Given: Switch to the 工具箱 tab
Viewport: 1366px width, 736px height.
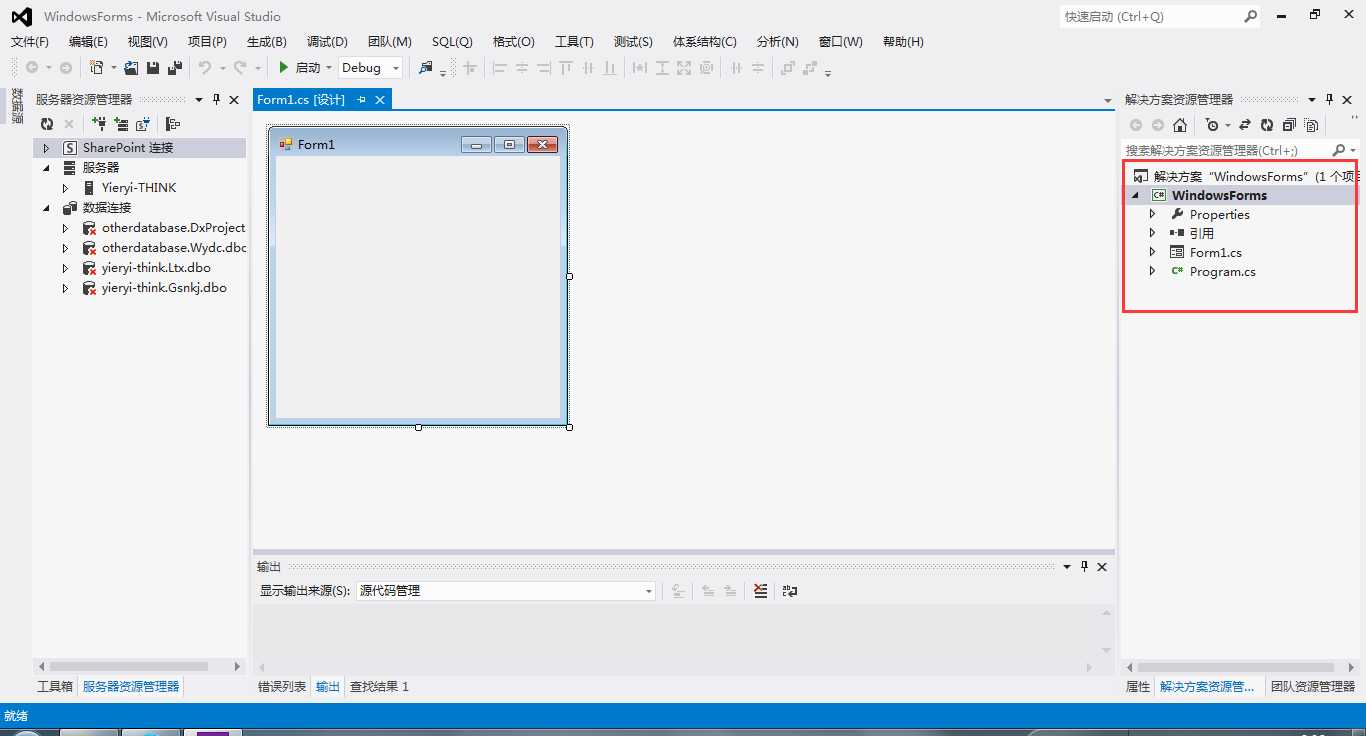Looking at the screenshot, I should pyautogui.click(x=55, y=687).
